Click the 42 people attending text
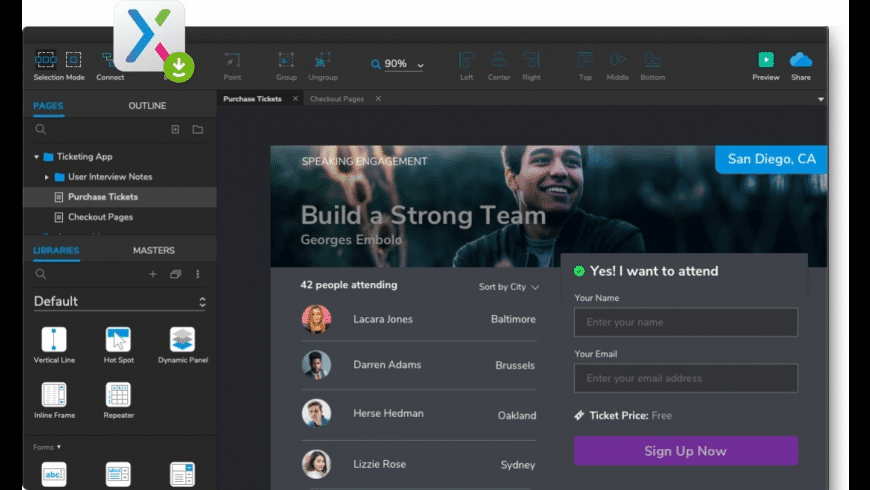 (x=349, y=285)
